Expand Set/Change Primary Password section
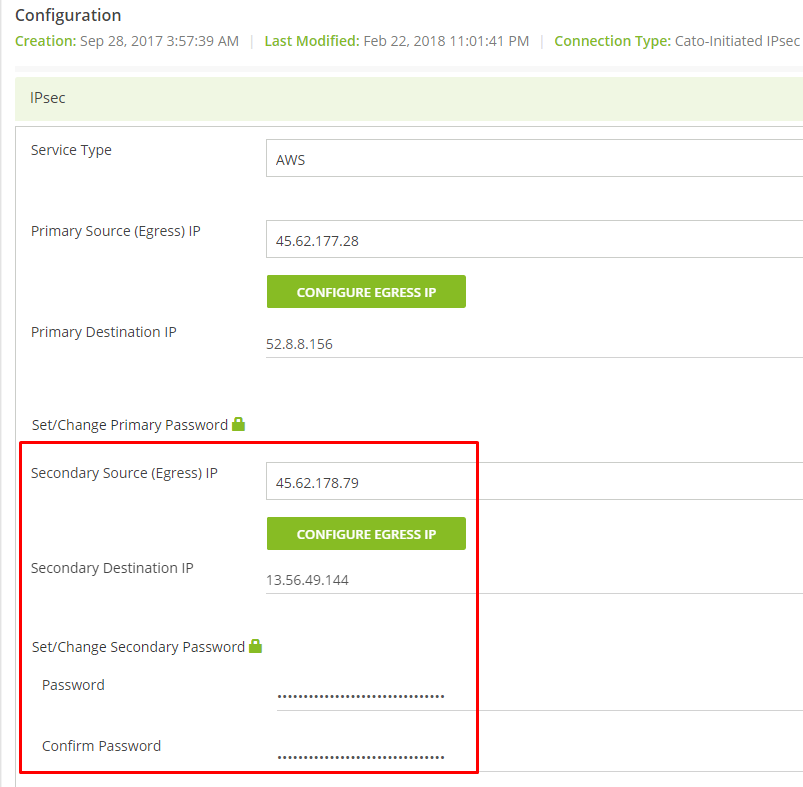The width and height of the screenshot is (803, 787). pos(130,425)
